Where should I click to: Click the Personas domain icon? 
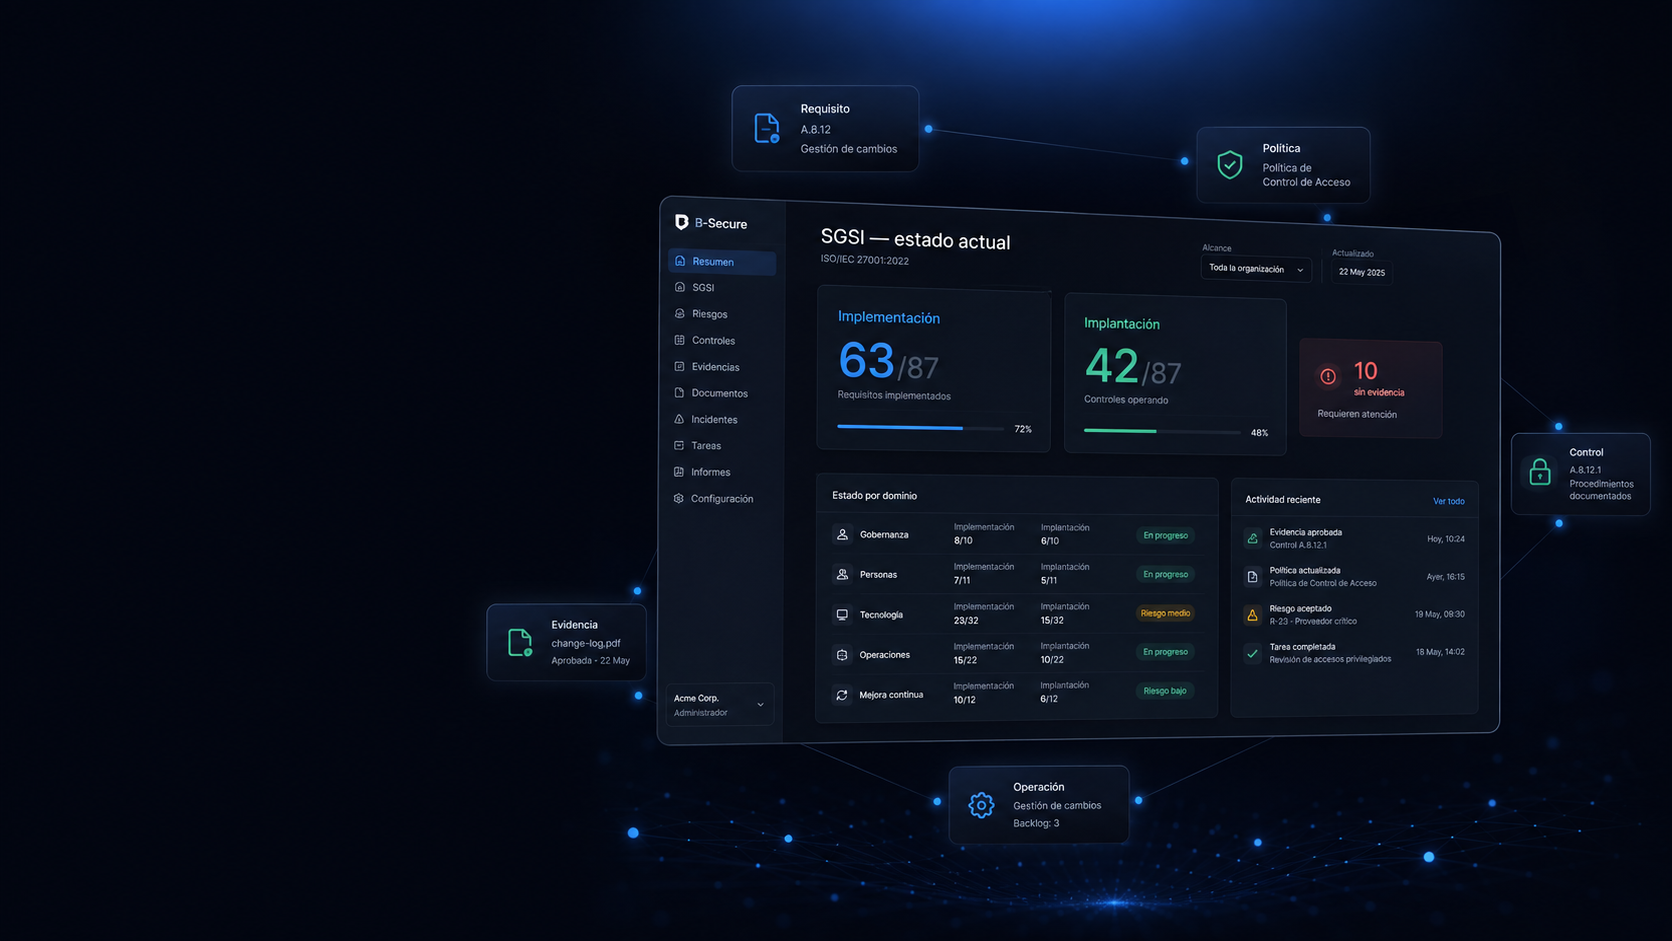click(842, 574)
